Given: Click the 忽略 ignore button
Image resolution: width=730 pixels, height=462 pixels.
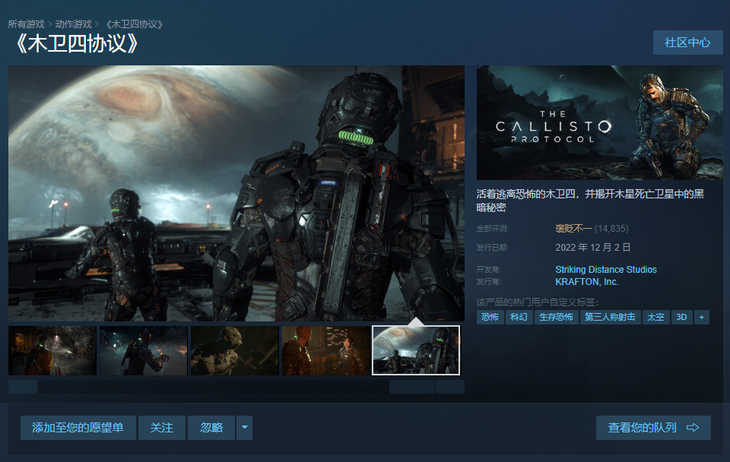Looking at the screenshot, I should (x=211, y=428).
